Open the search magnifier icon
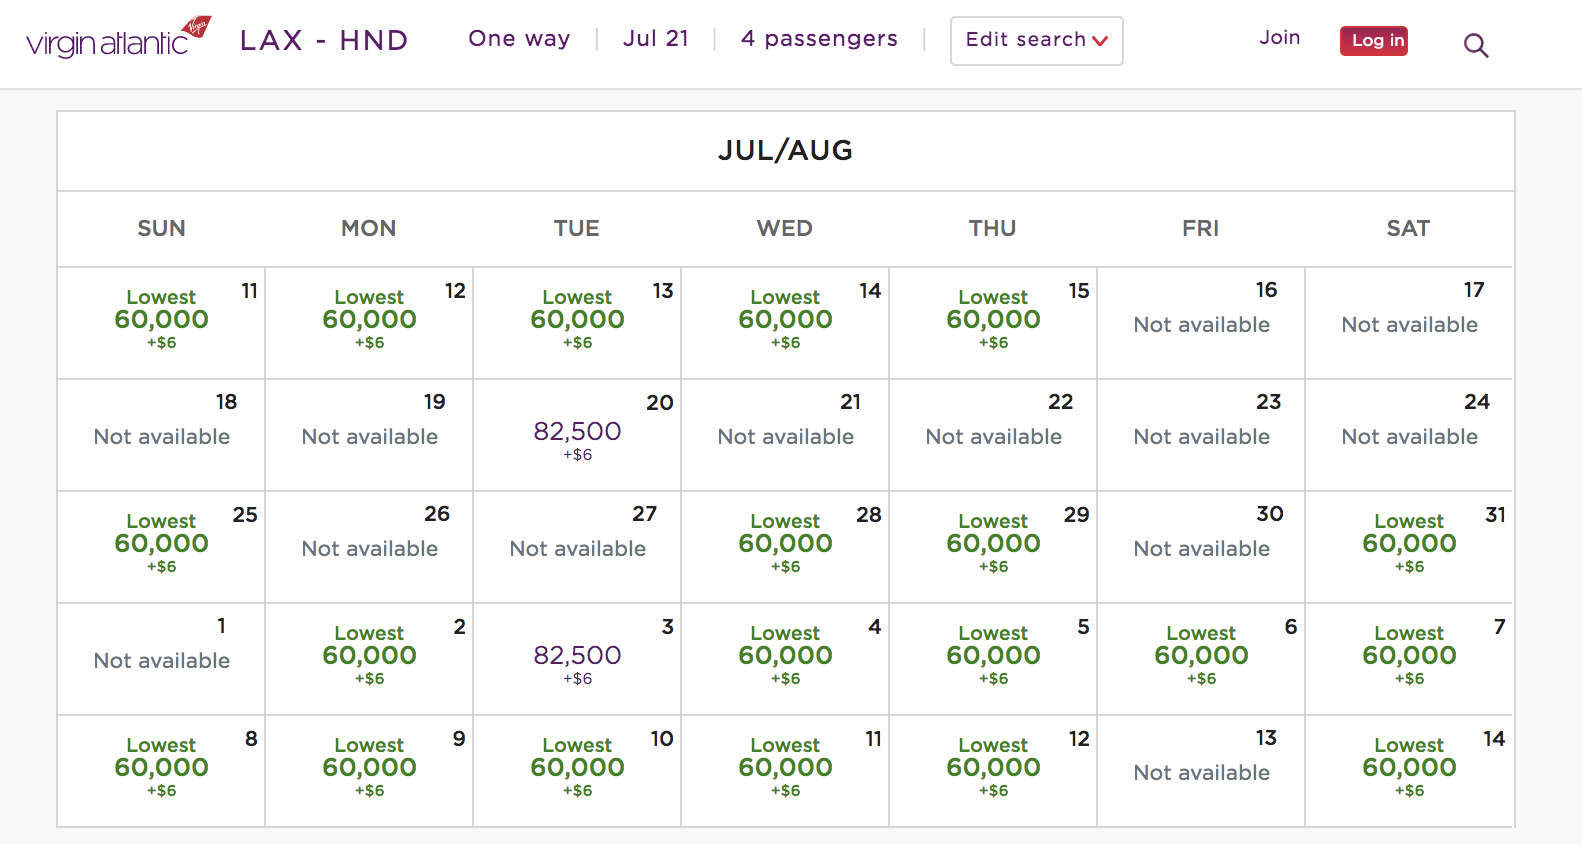Image resolution: width=1582 pixels, height=844 pixels. click(1476, 45)
